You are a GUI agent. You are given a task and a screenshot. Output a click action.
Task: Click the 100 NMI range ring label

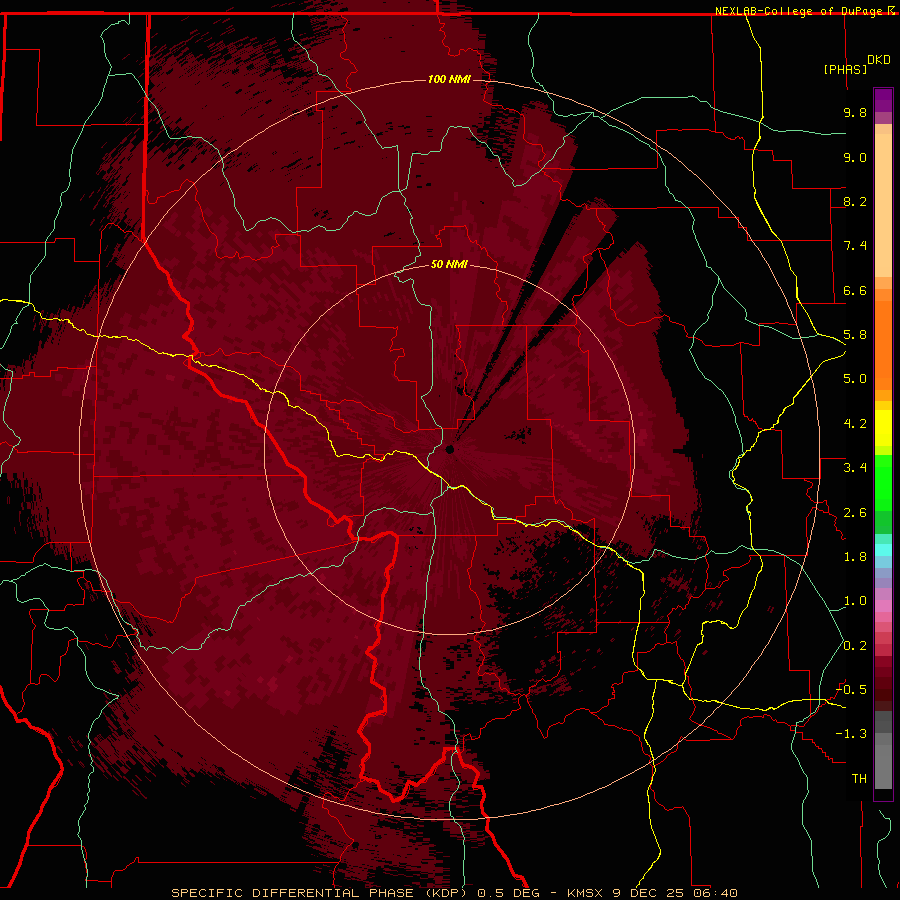(449, 79)
